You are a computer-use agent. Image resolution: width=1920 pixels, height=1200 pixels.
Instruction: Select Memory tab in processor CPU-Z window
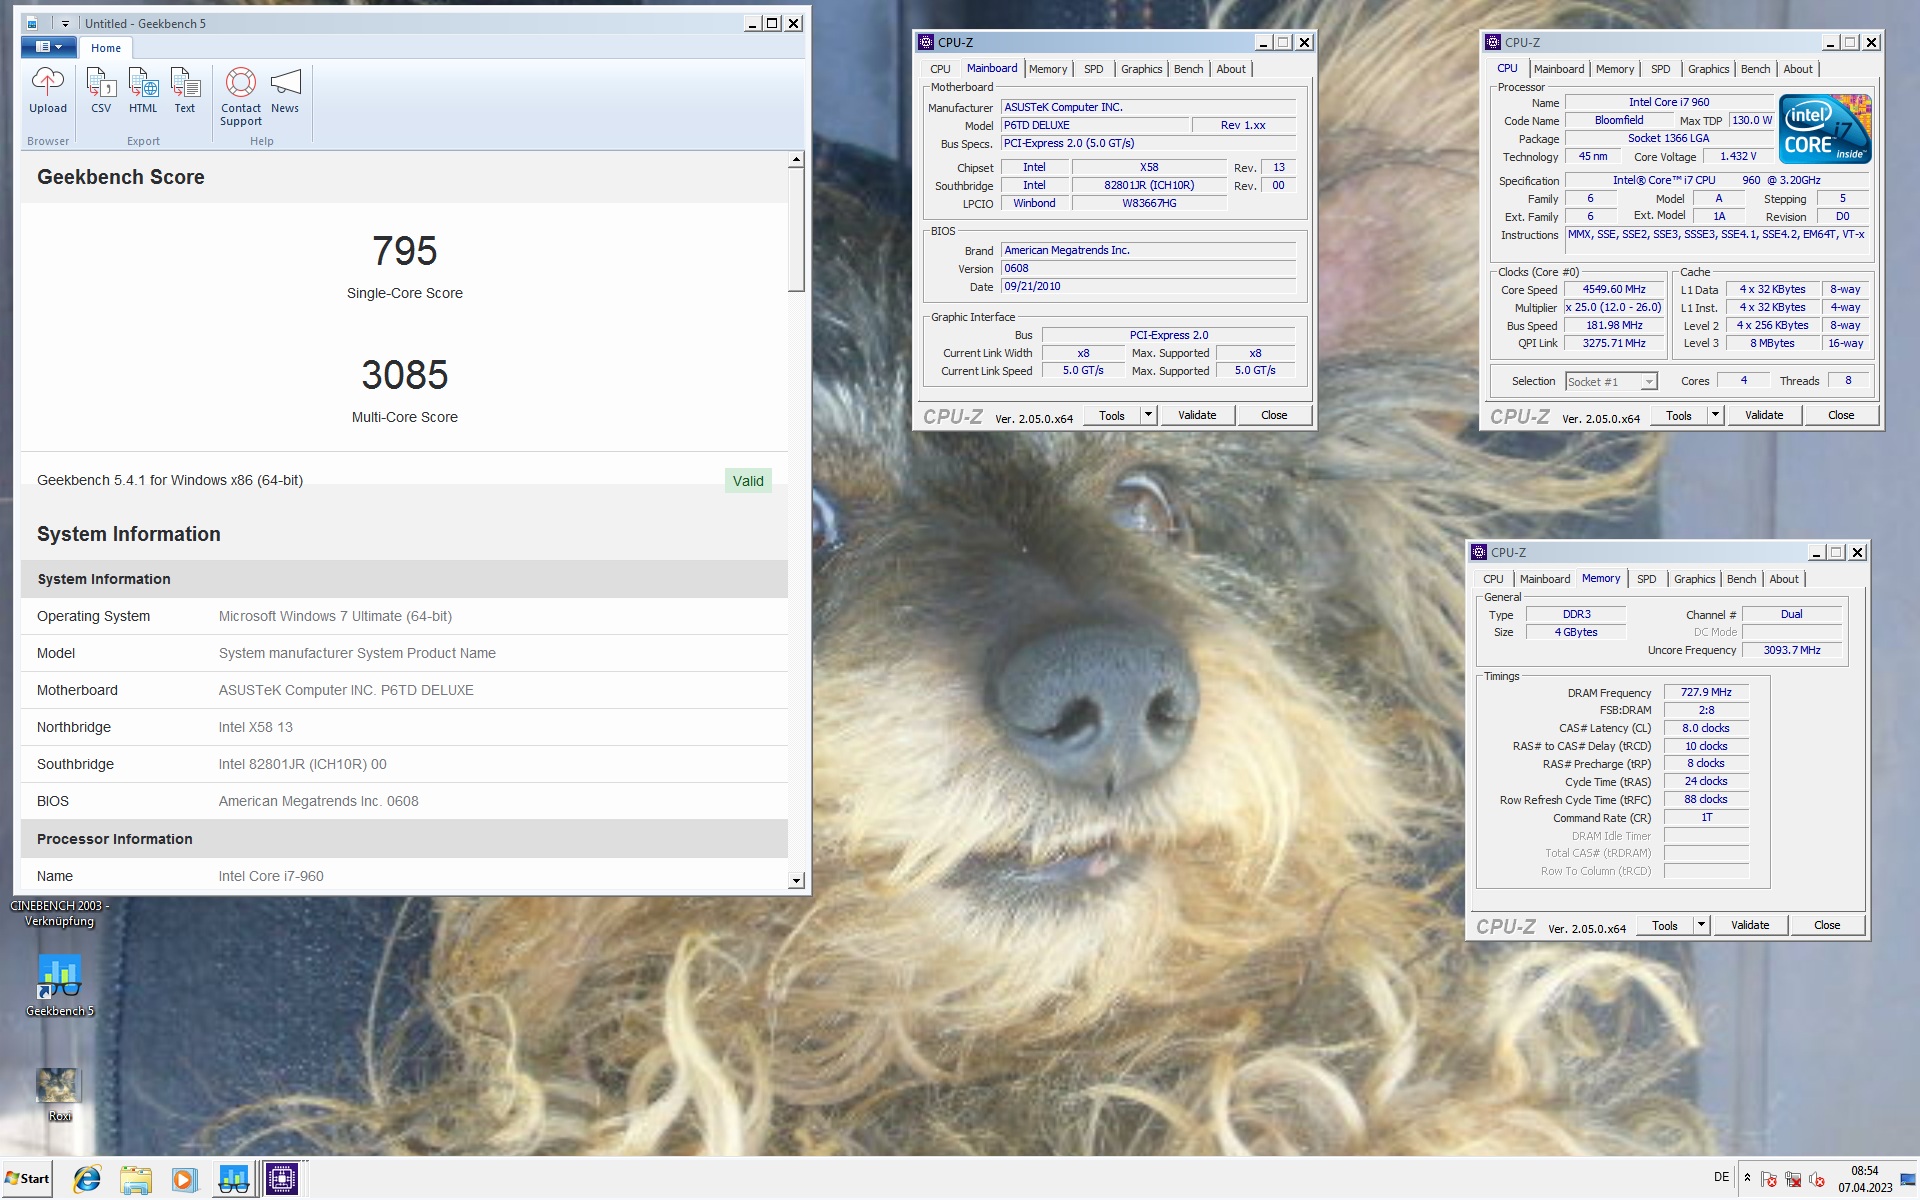click(x=1615, y=69)
